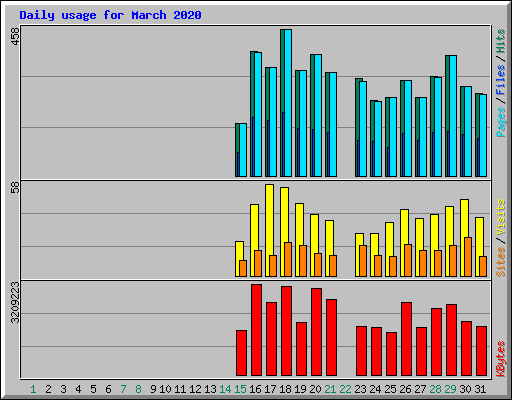Click the red KBytes bar for day 19
Screen dimensions: 512x400
tap(302, 349)
